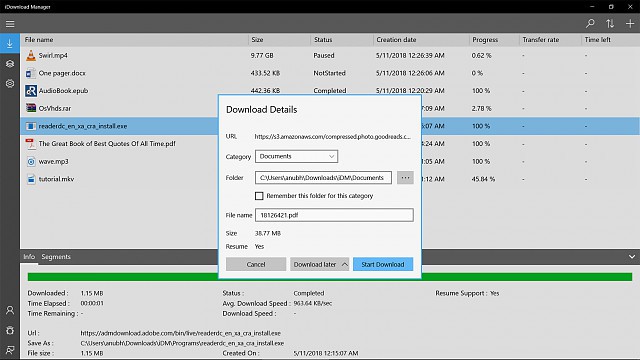Click Word icon of One pager.docx
This screenshot has width=640, height=360.
click(x=31, y=73)
